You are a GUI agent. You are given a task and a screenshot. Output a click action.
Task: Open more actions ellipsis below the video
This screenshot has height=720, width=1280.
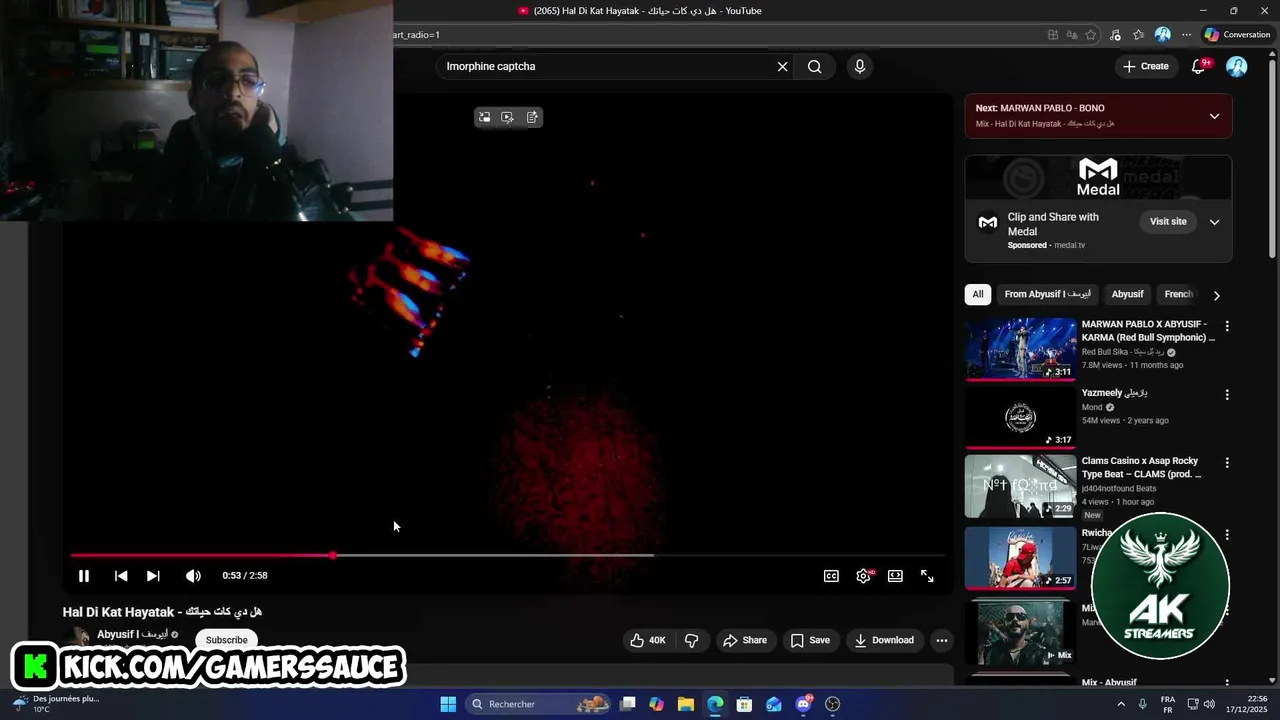(x=941, y=640)
